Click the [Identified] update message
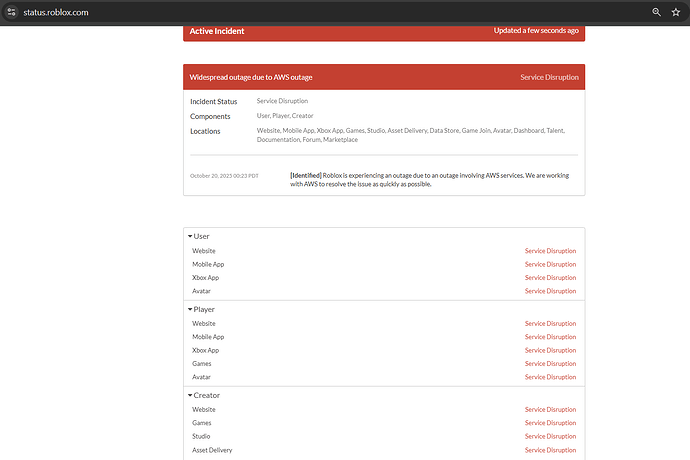690x460 pixels. [x=429, y=180]
